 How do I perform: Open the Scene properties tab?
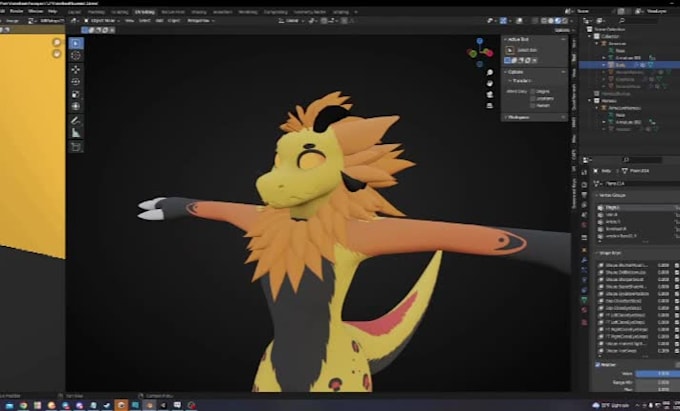(584, 215)
